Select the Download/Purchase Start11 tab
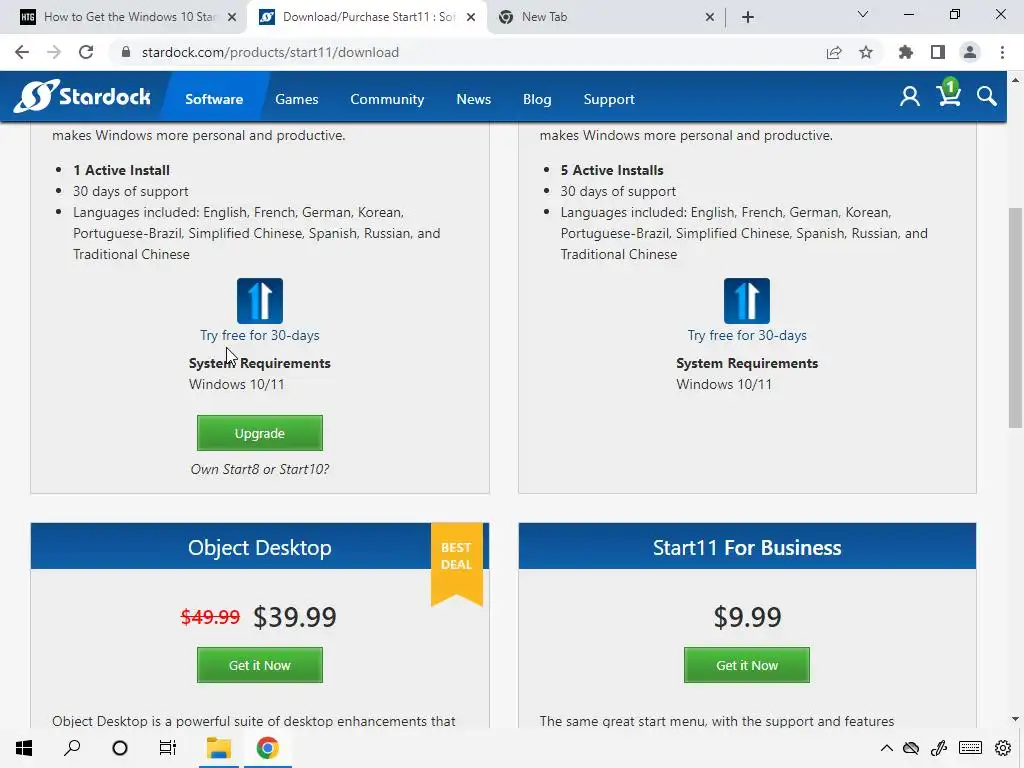 click(366, 17)
